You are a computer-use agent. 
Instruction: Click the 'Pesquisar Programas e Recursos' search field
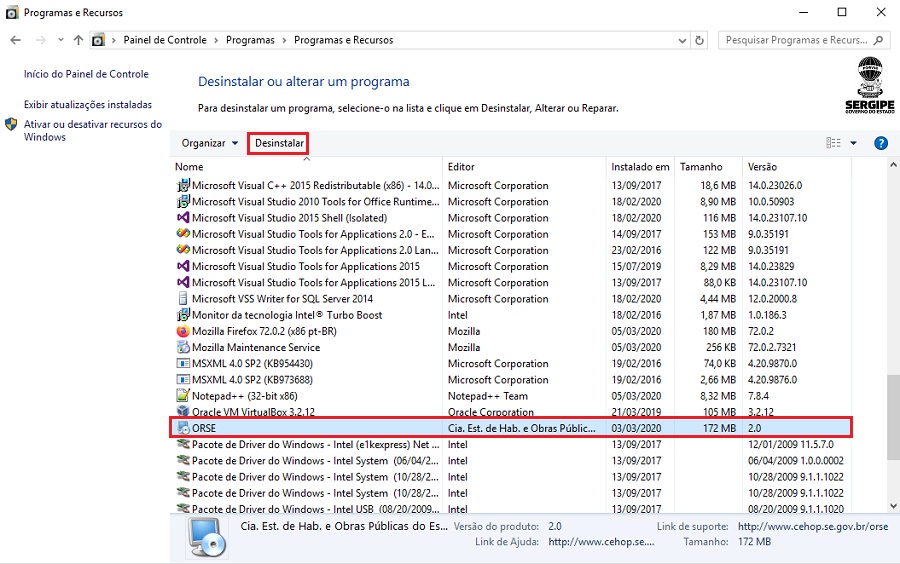tap(795, 40)
